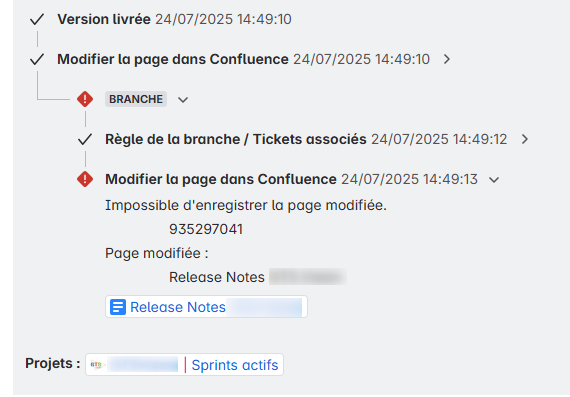Open the Release Notes Confluence link
Image resolution: width=570 pixels, height=397 pixels.
[x=206, y=307]
